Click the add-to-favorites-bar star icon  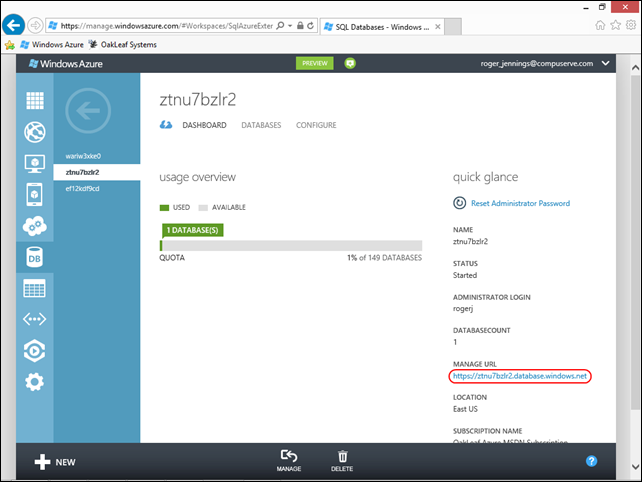[x=9, y=45]
